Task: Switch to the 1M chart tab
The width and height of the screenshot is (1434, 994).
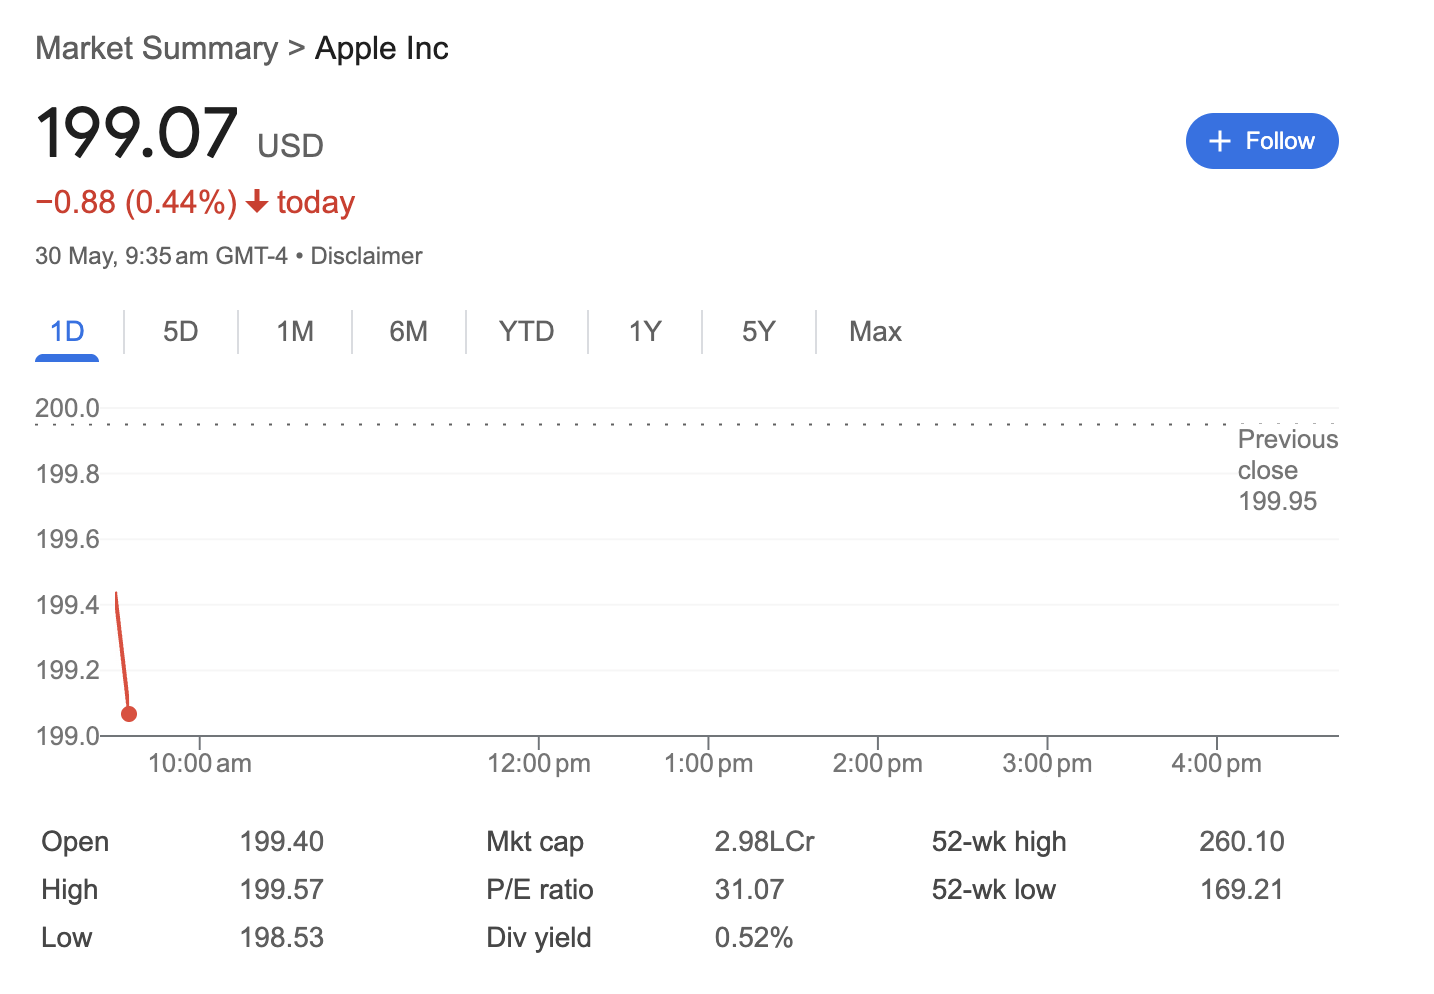Action: (295, 332)
